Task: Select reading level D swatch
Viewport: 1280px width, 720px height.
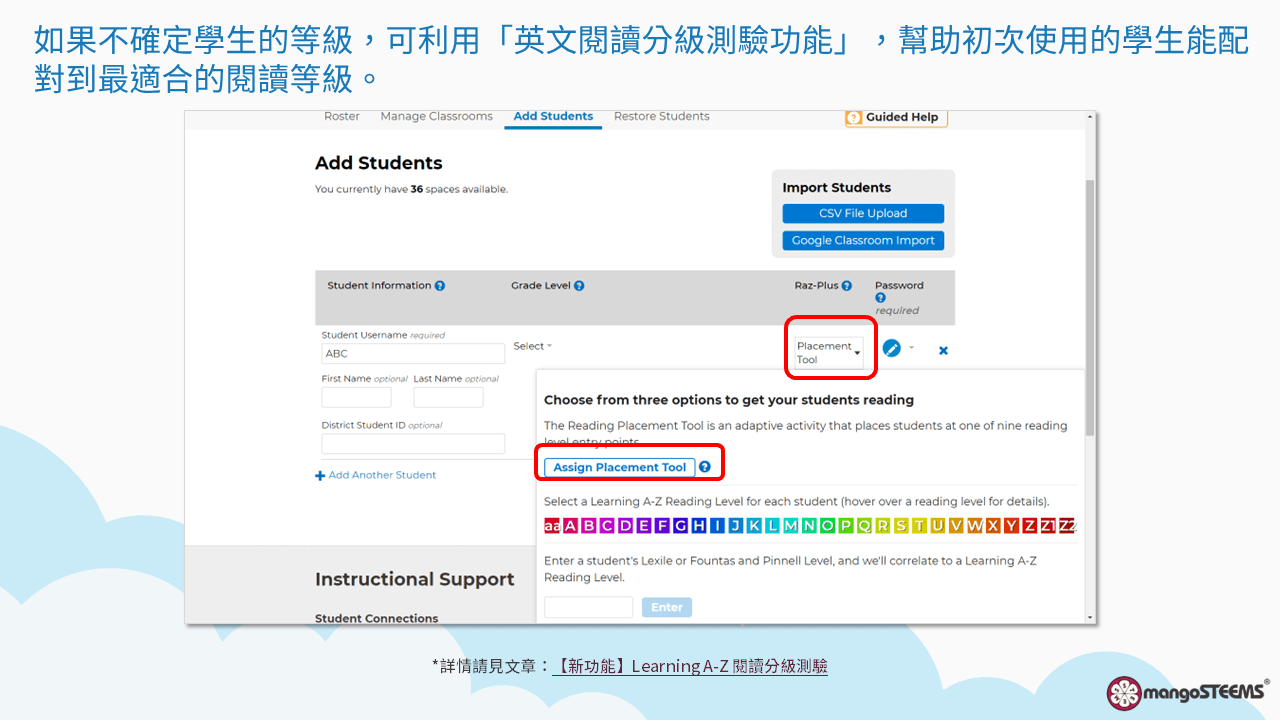Action: pyautogui.click(x=626, y=525)
